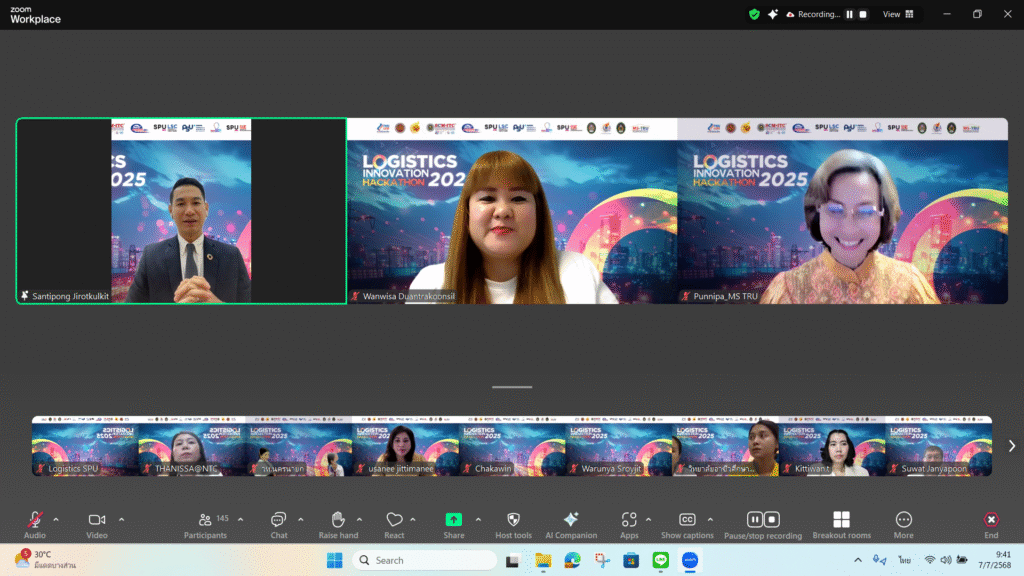Click the Zoom icon in the taskbar
This screenshot has height=576, width=1024.
click(690, 560)
